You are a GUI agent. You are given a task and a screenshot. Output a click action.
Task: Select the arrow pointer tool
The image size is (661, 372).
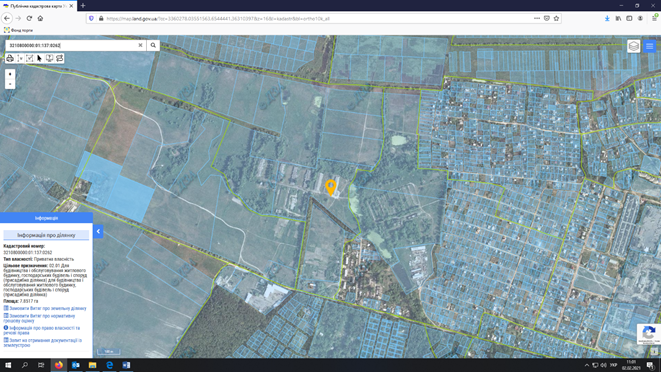tap(39, 58)
